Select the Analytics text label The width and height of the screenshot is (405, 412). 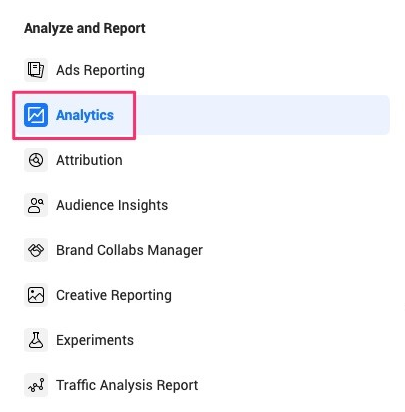pos(85,115)
